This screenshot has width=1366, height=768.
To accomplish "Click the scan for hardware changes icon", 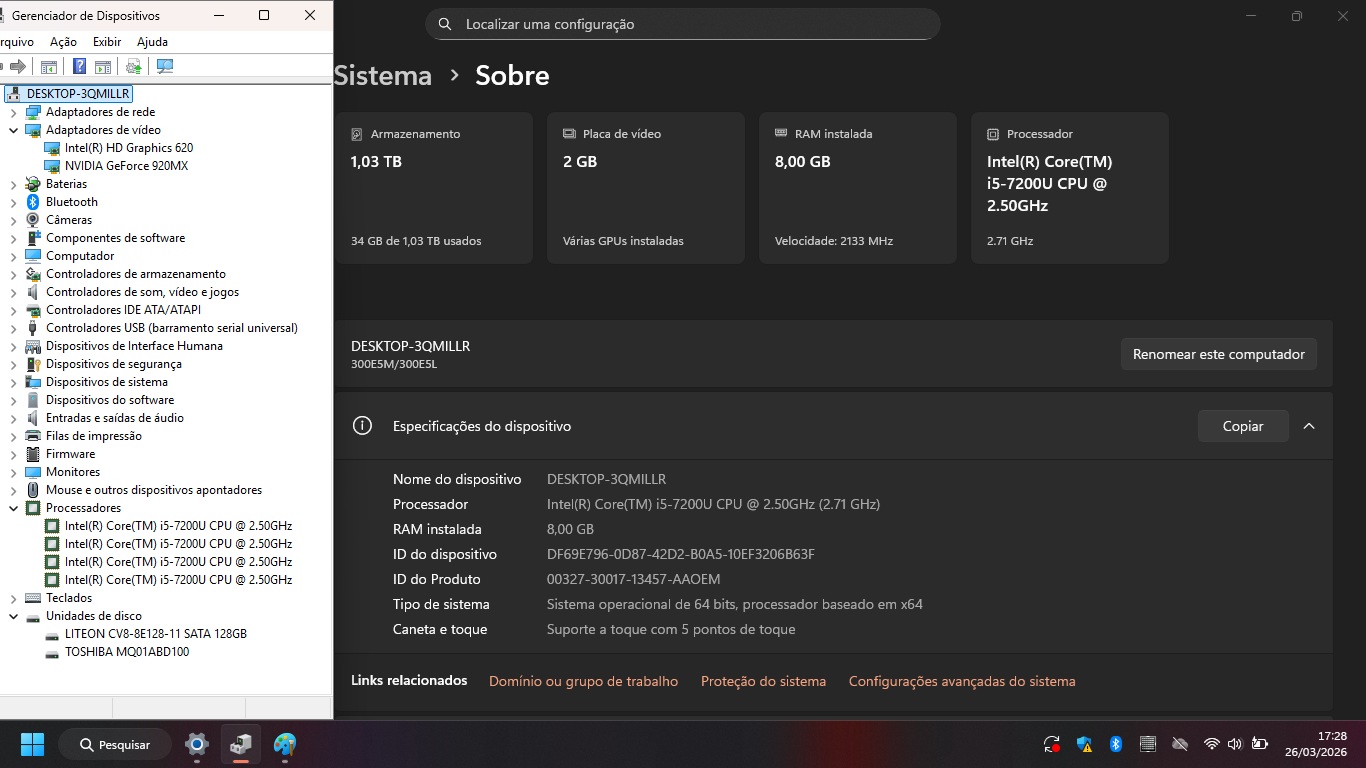I will 165,67.
